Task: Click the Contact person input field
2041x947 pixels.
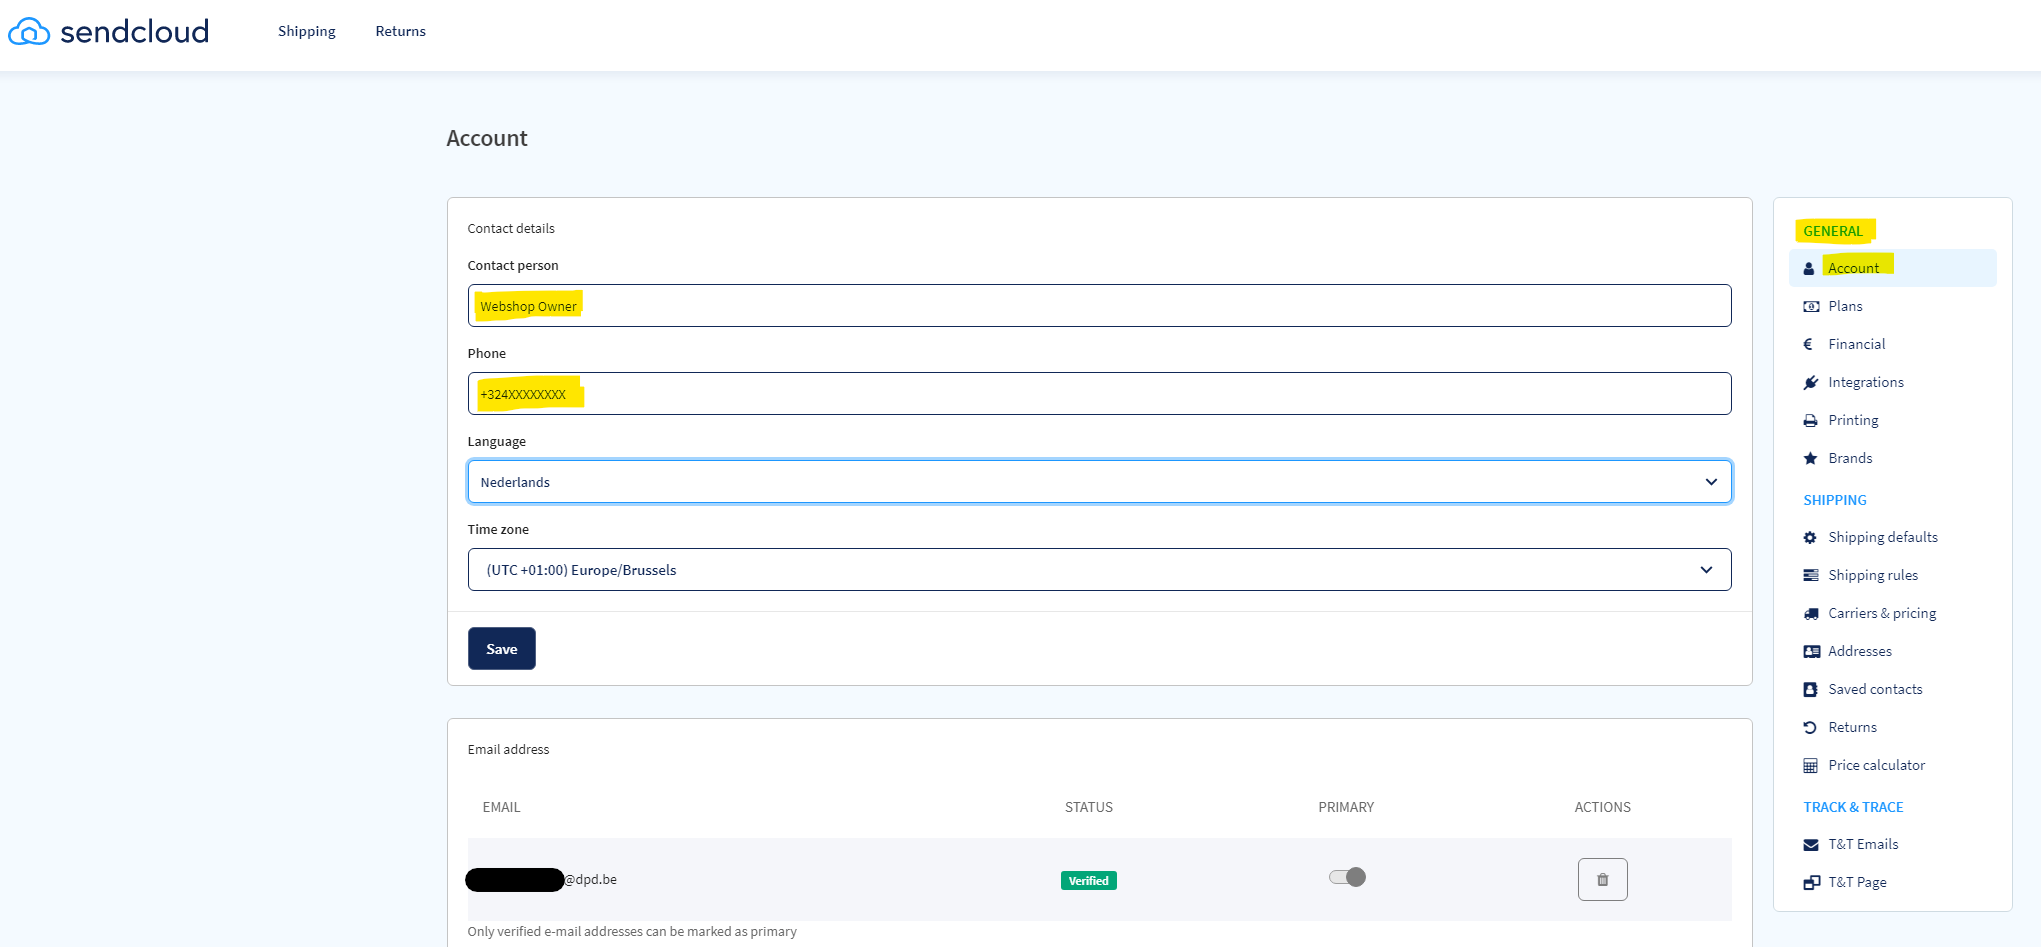Action: point(1098,306)
